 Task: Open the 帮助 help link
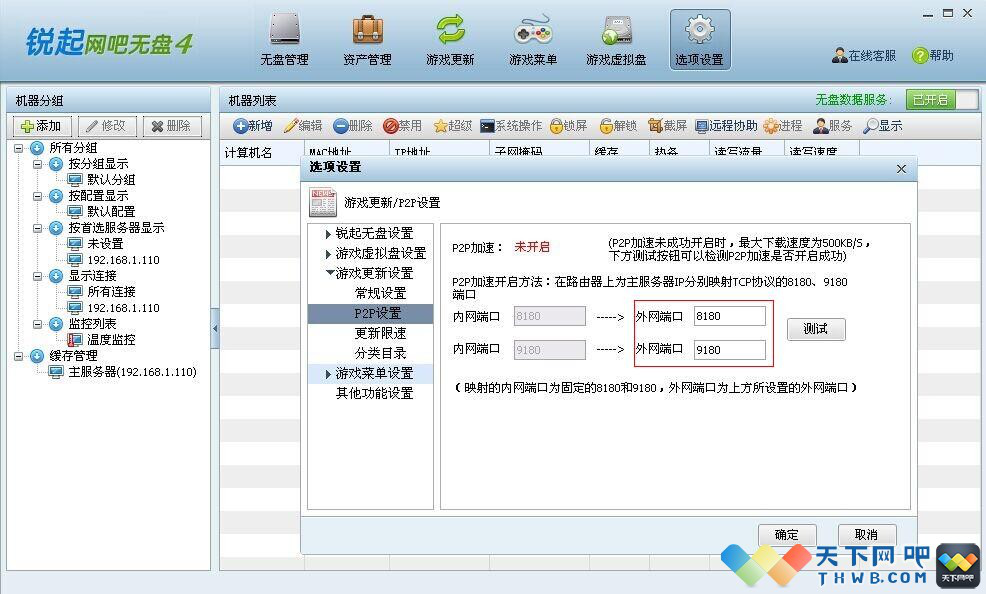point(933,56)
